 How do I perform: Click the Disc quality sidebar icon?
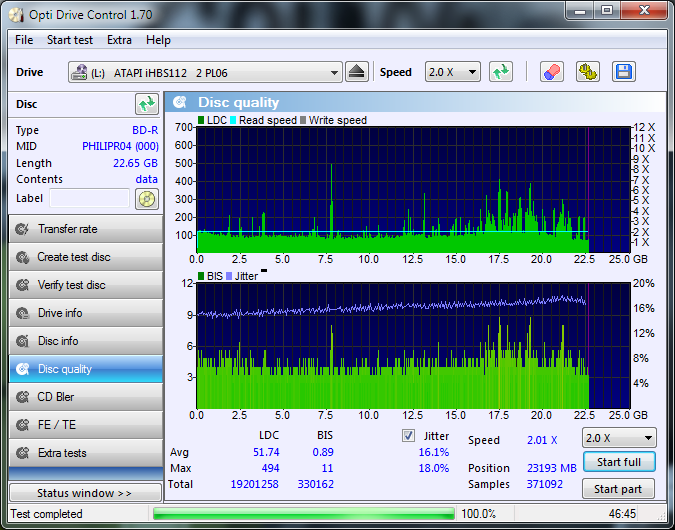click(22, 369)
